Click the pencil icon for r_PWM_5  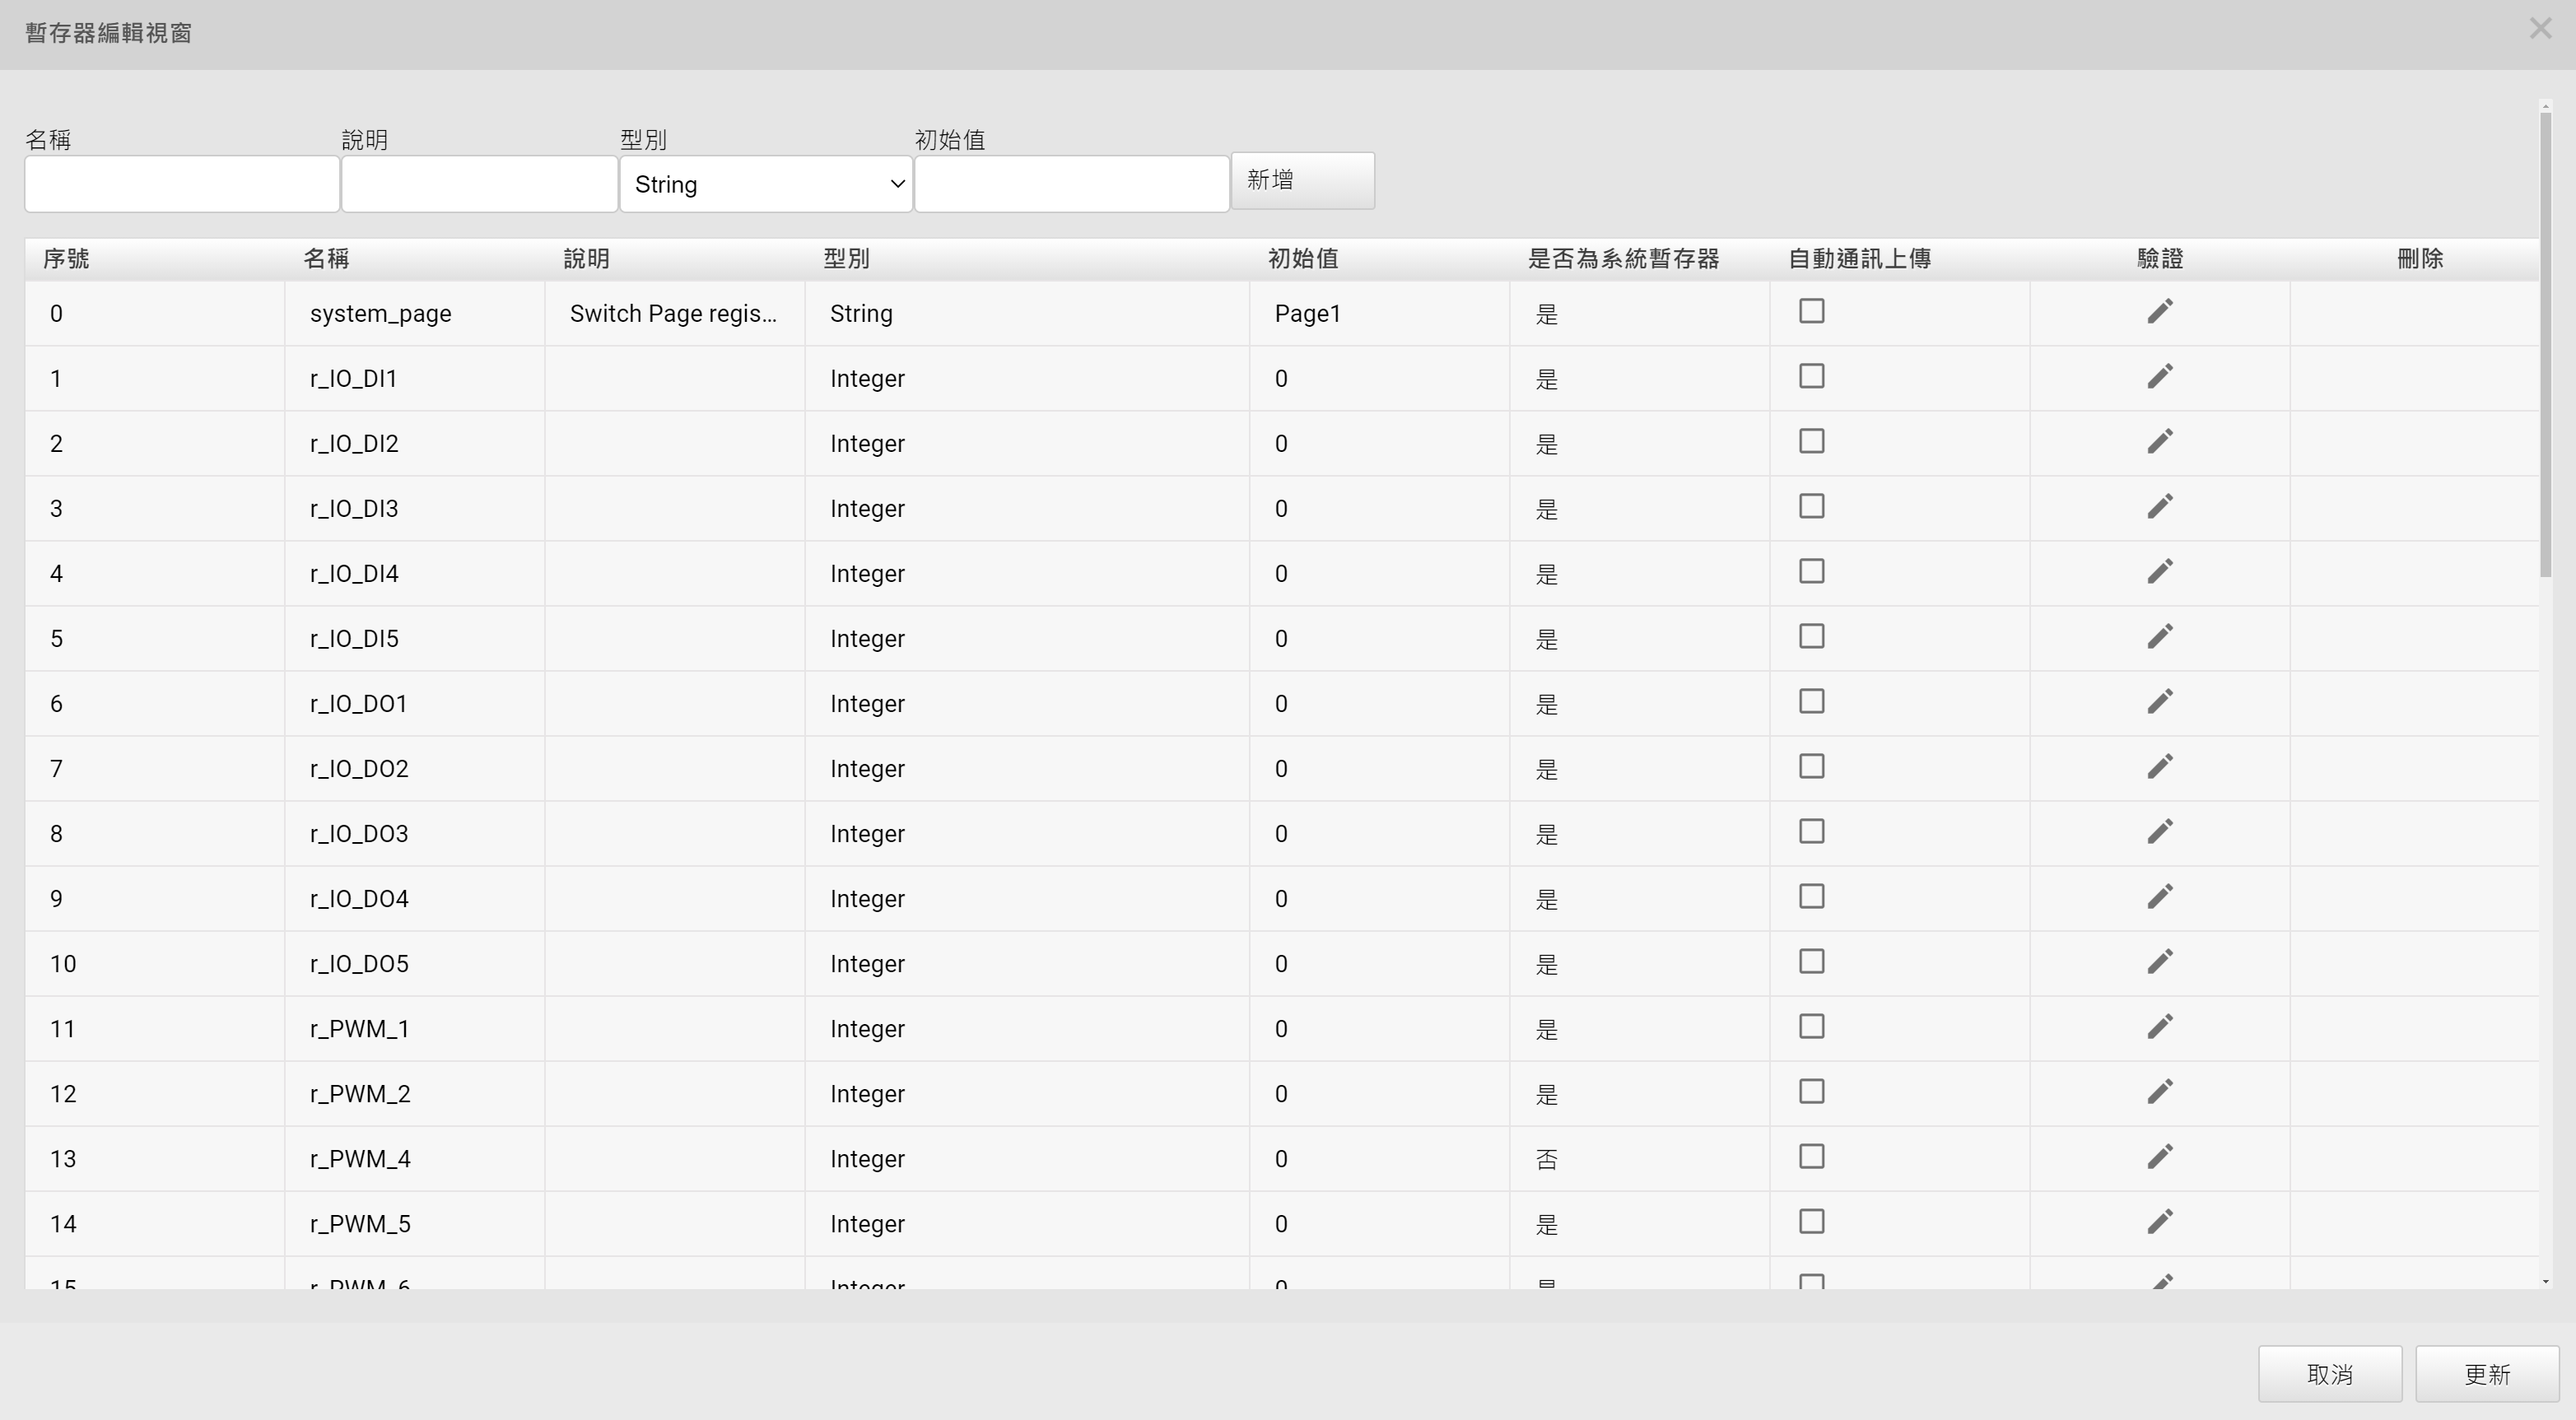click(x=2160, y=1222)
